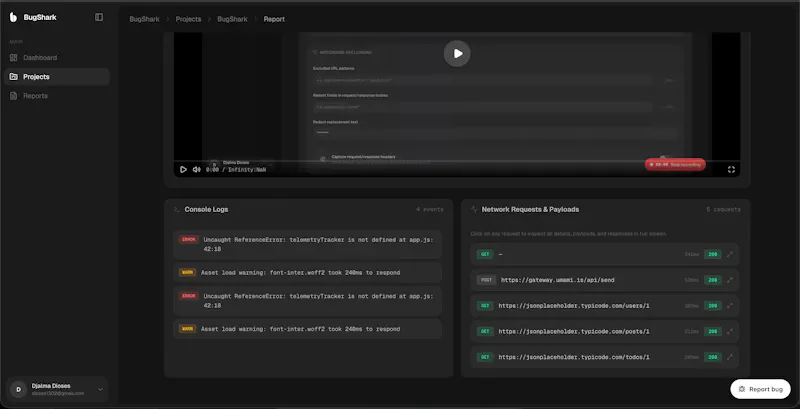Open the POST https://gateway.umami.is/api/send request
The height and width of the screenshot is (409, 800).
coord(605,280)
